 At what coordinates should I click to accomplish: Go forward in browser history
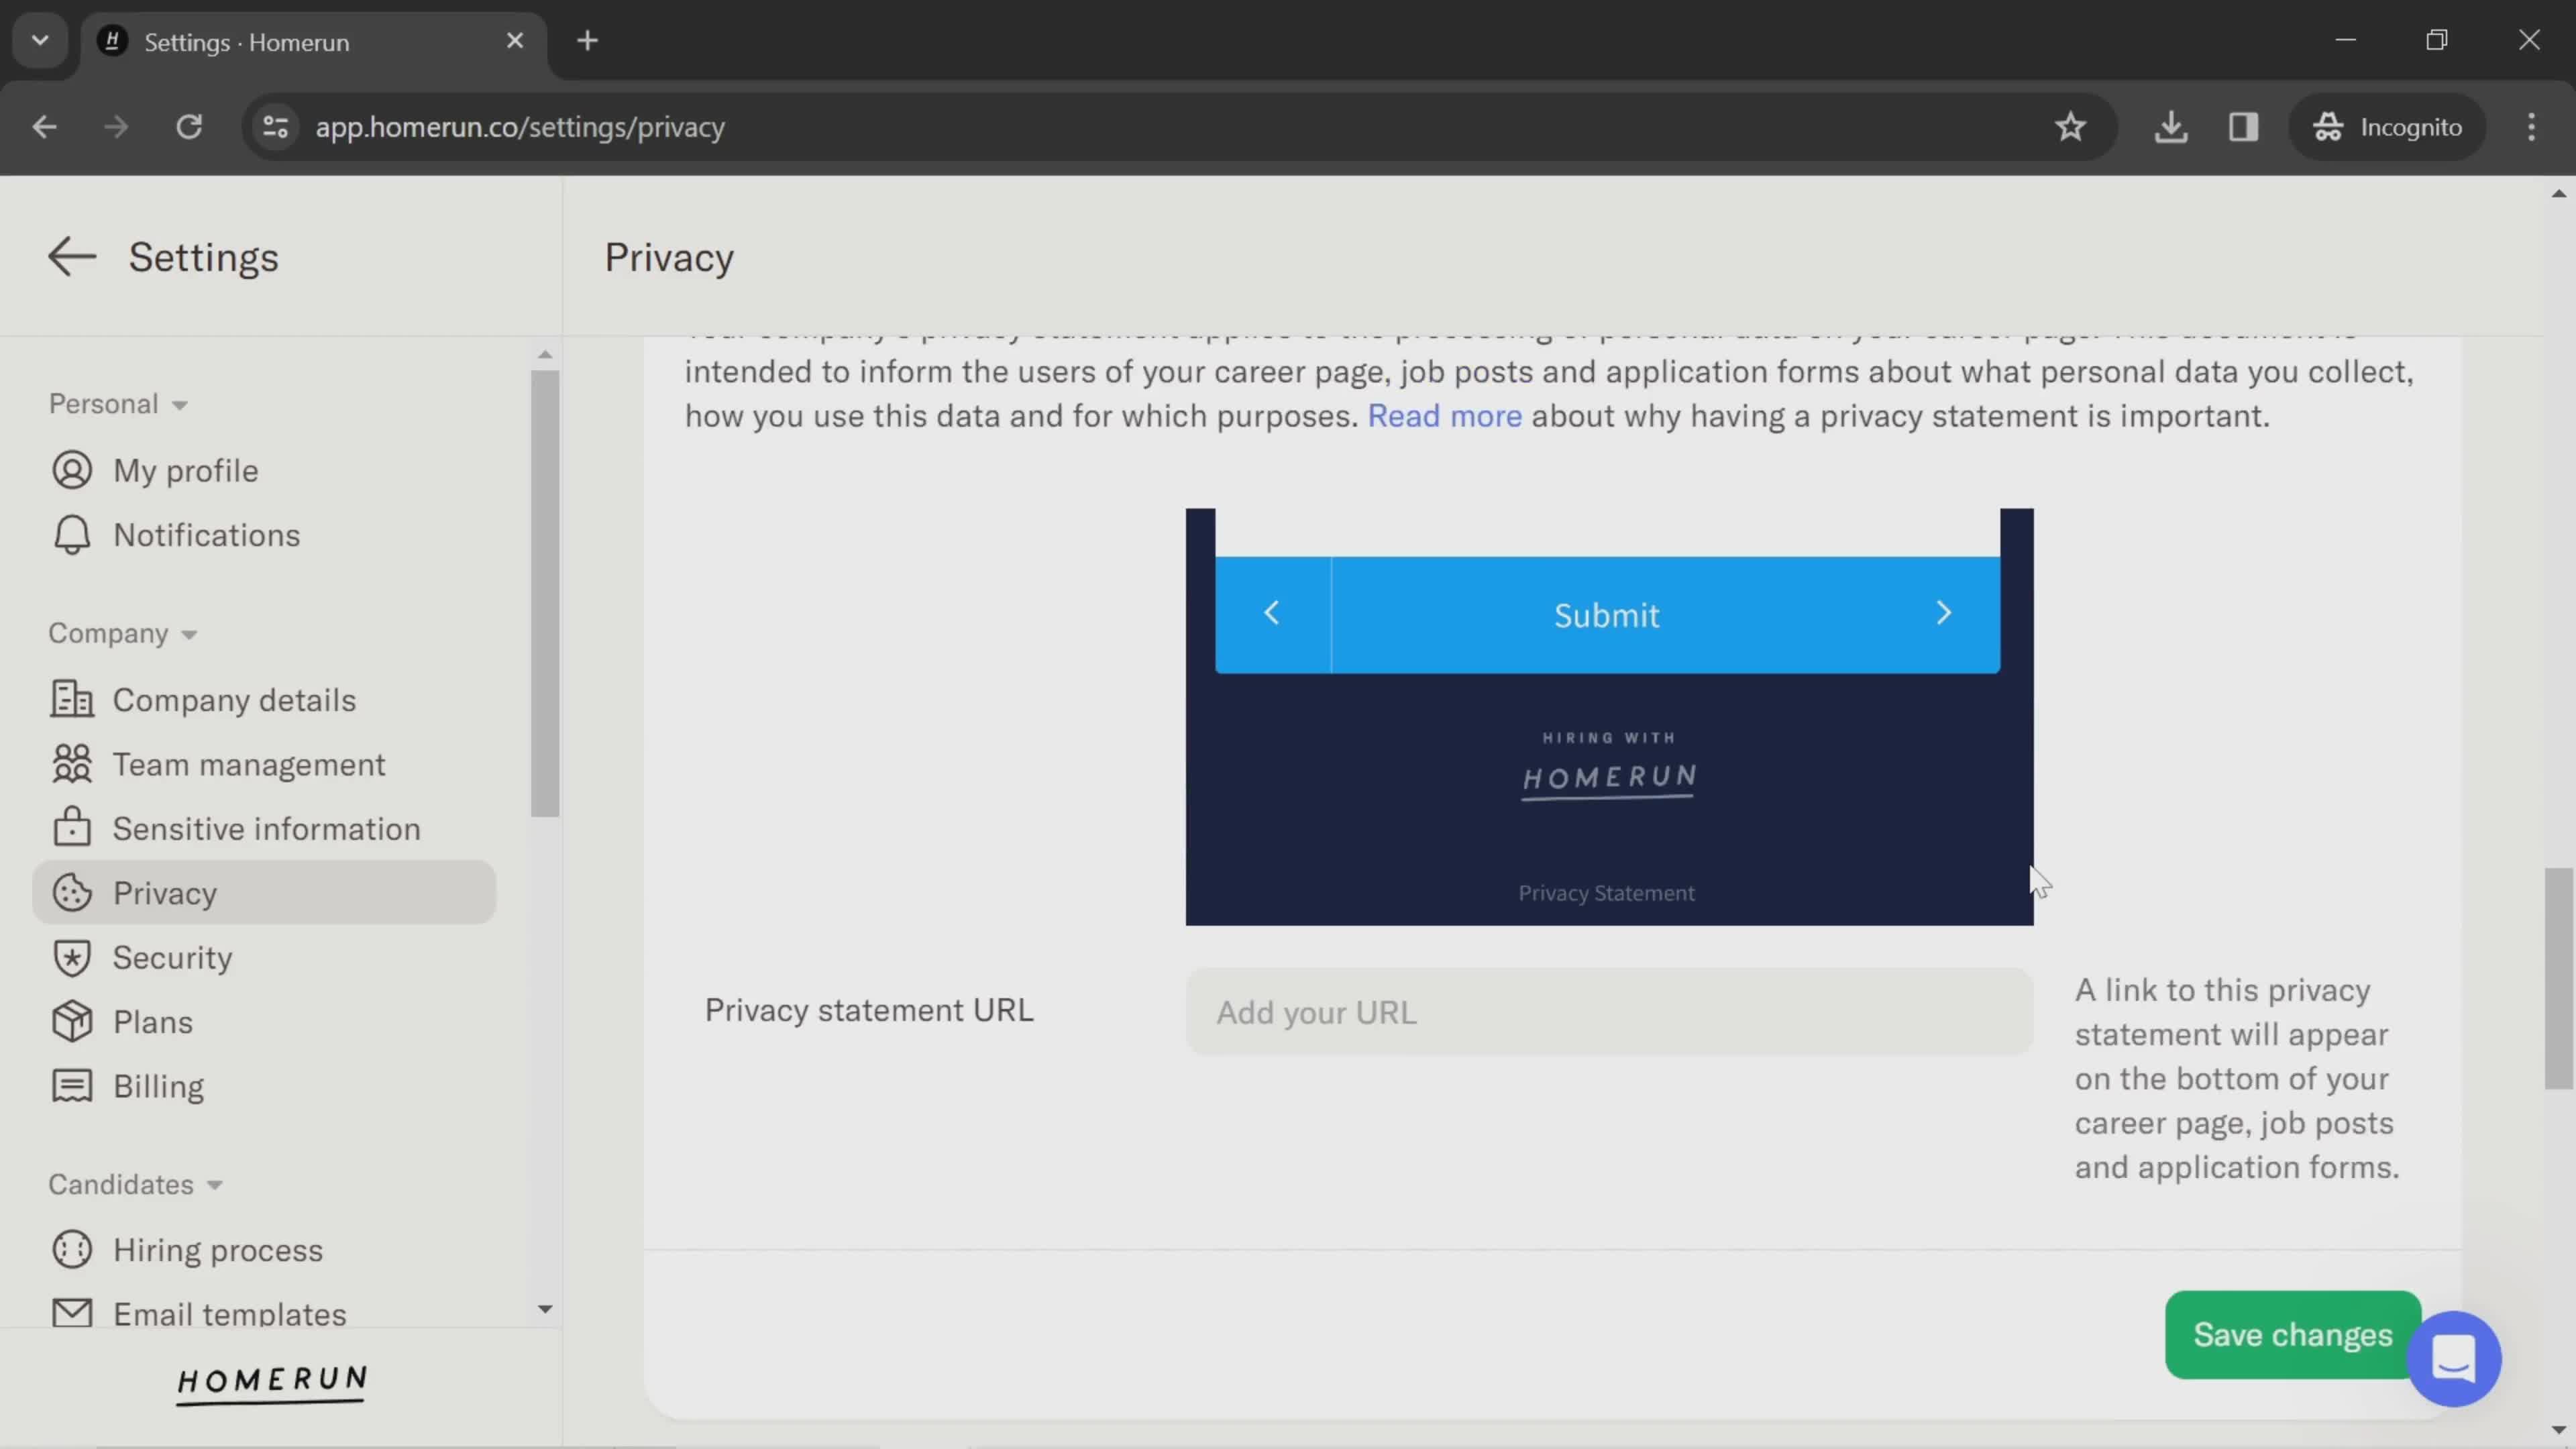pyautogui.click(x=116, y=127)
